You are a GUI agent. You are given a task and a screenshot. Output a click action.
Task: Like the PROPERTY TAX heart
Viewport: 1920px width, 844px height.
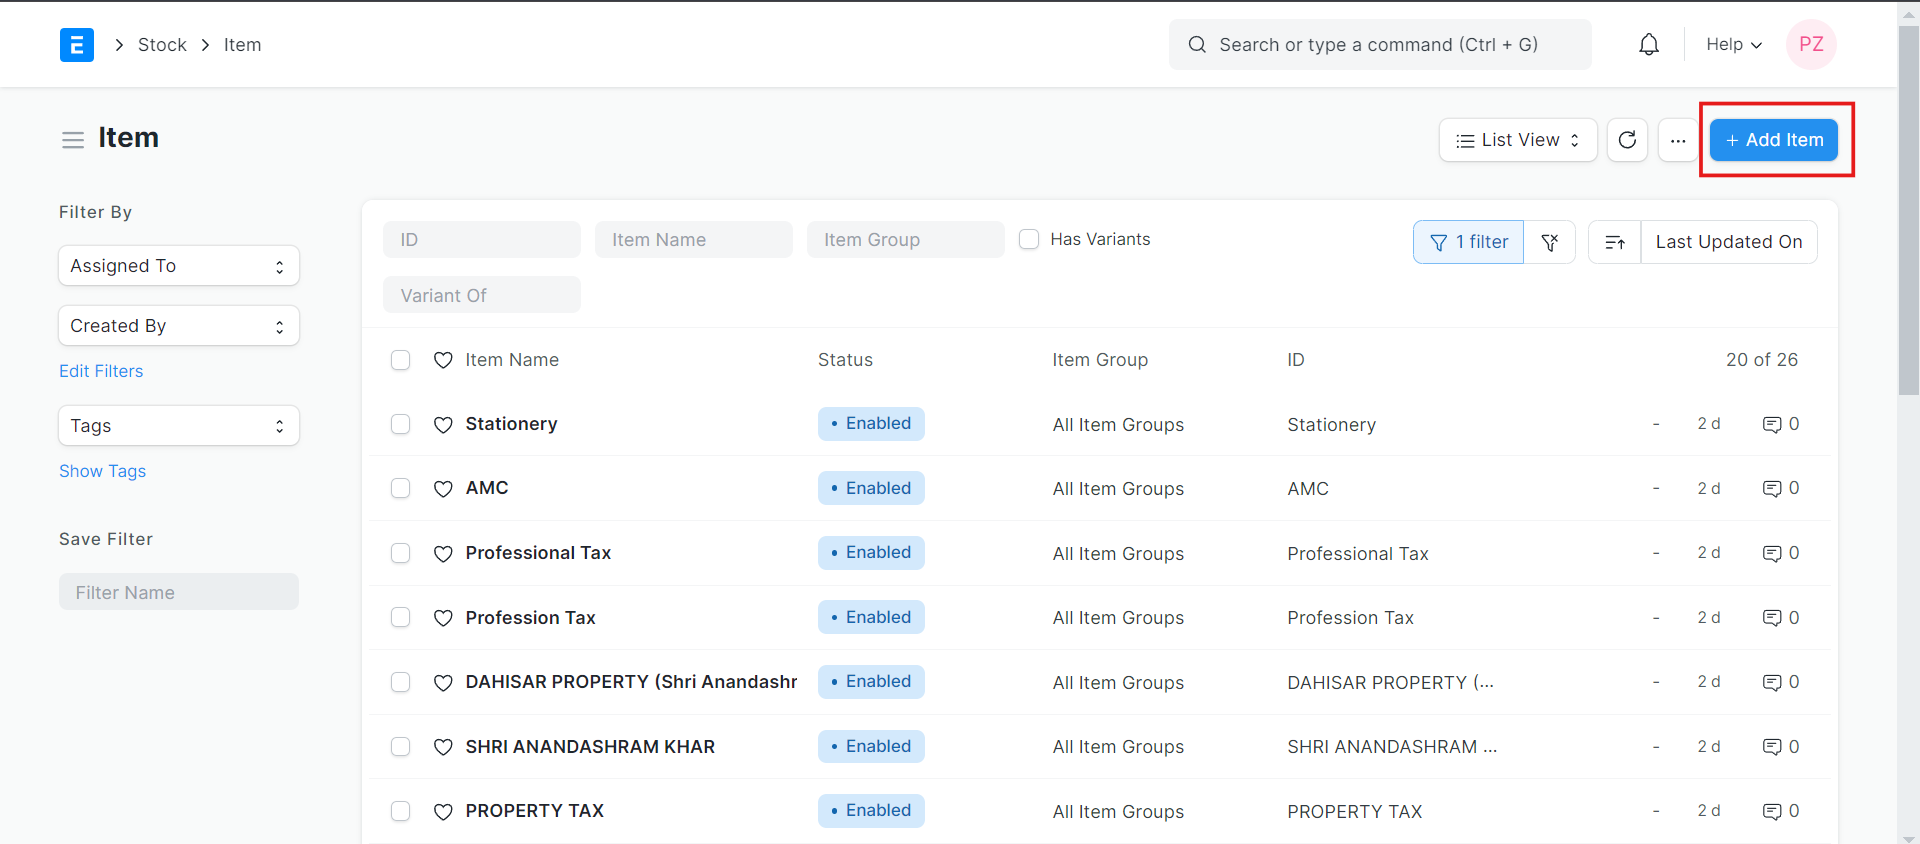tap(443, 812)
